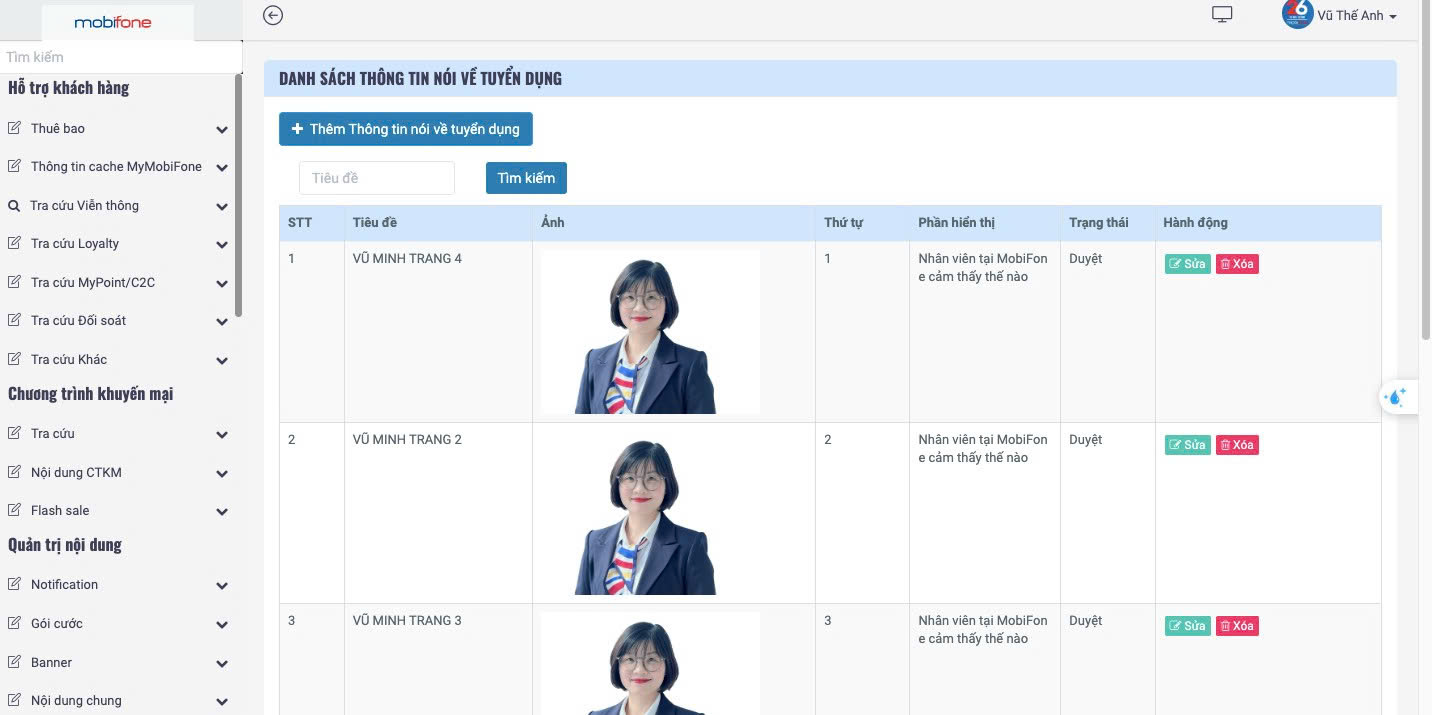This screenshot has height=715, width=1432.
Task: Click the monitor display icon in header
Action: click(1222, 15)
